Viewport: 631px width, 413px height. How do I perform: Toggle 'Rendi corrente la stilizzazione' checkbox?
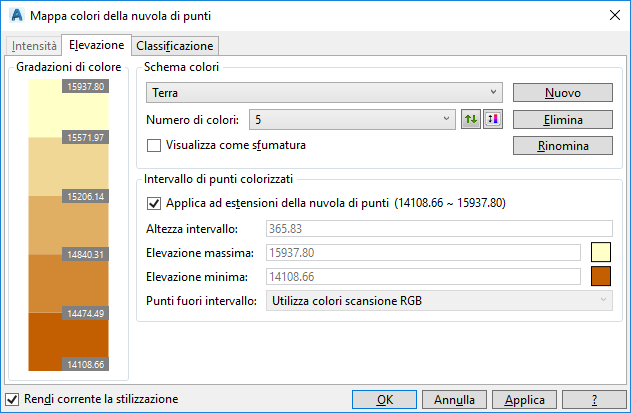(12, 399)
